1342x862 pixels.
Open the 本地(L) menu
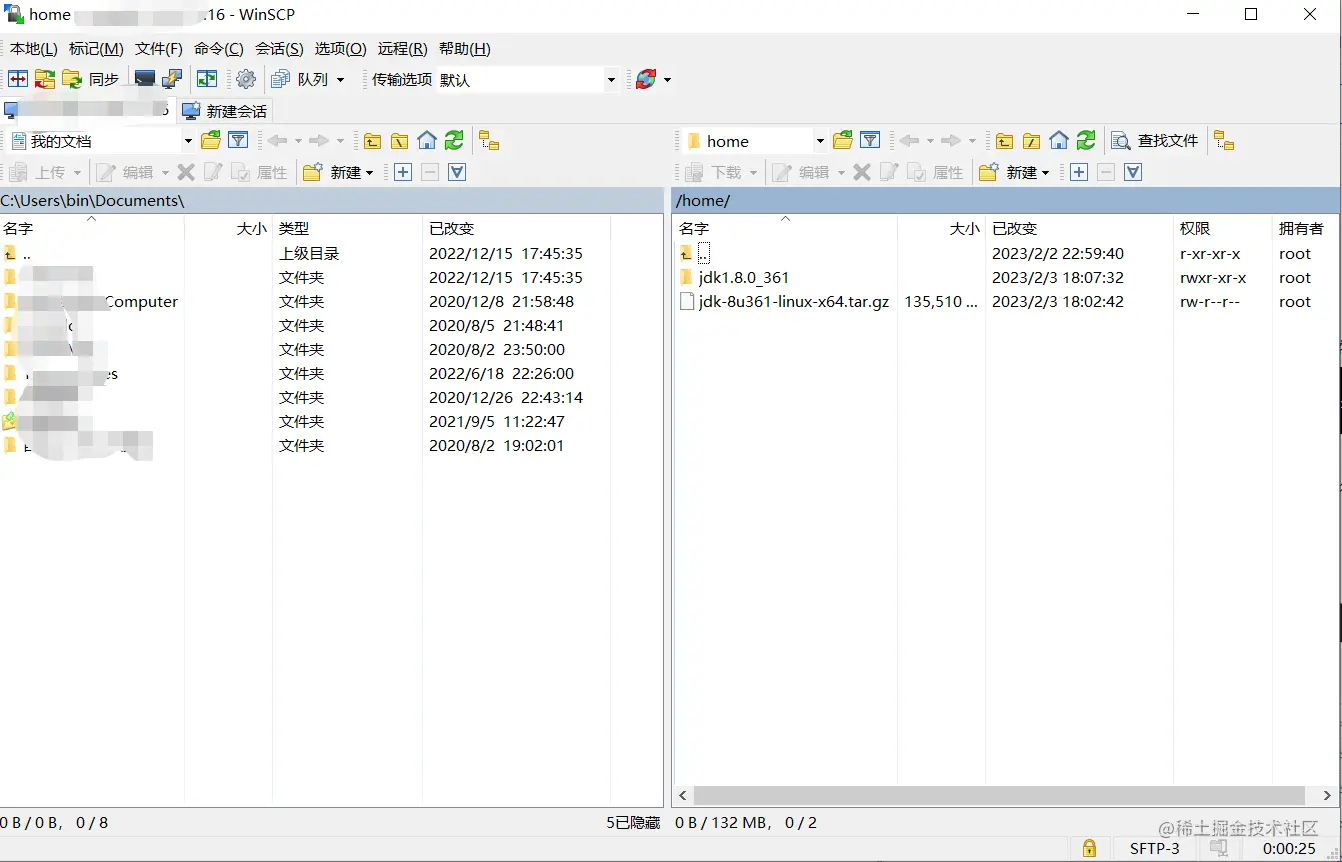(x=33, y=48)
